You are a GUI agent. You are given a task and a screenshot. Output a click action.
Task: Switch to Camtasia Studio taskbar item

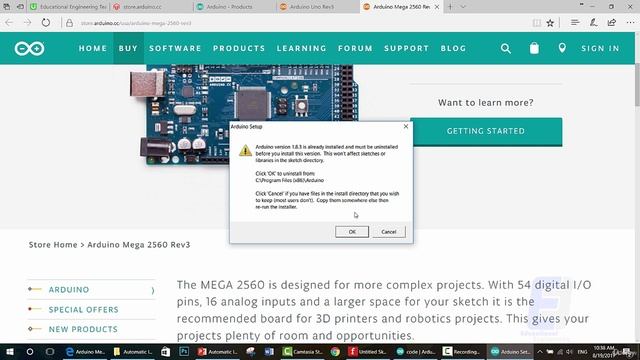[x=303, y=351]
